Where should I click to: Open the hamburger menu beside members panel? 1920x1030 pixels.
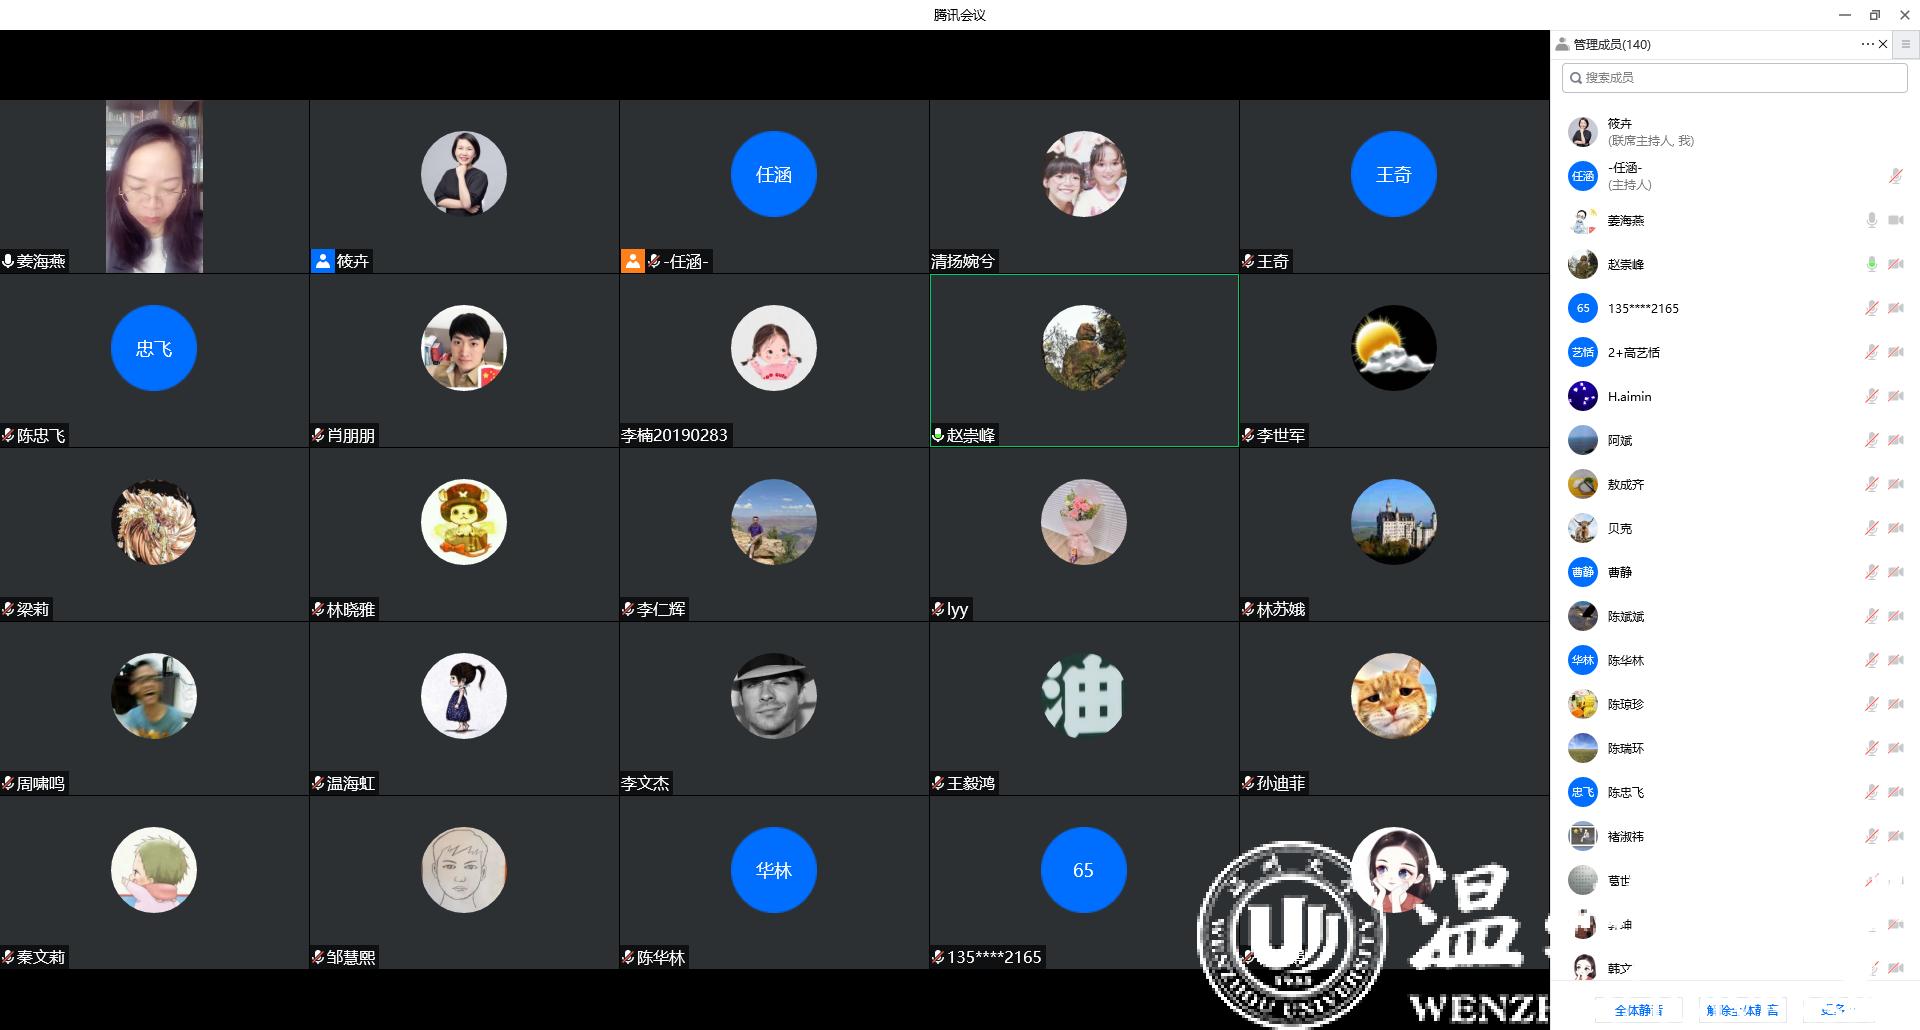[1906, 44]
